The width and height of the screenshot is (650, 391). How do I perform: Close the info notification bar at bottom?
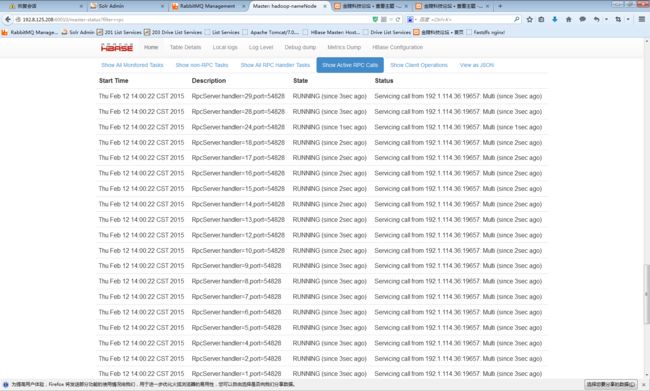644,385
